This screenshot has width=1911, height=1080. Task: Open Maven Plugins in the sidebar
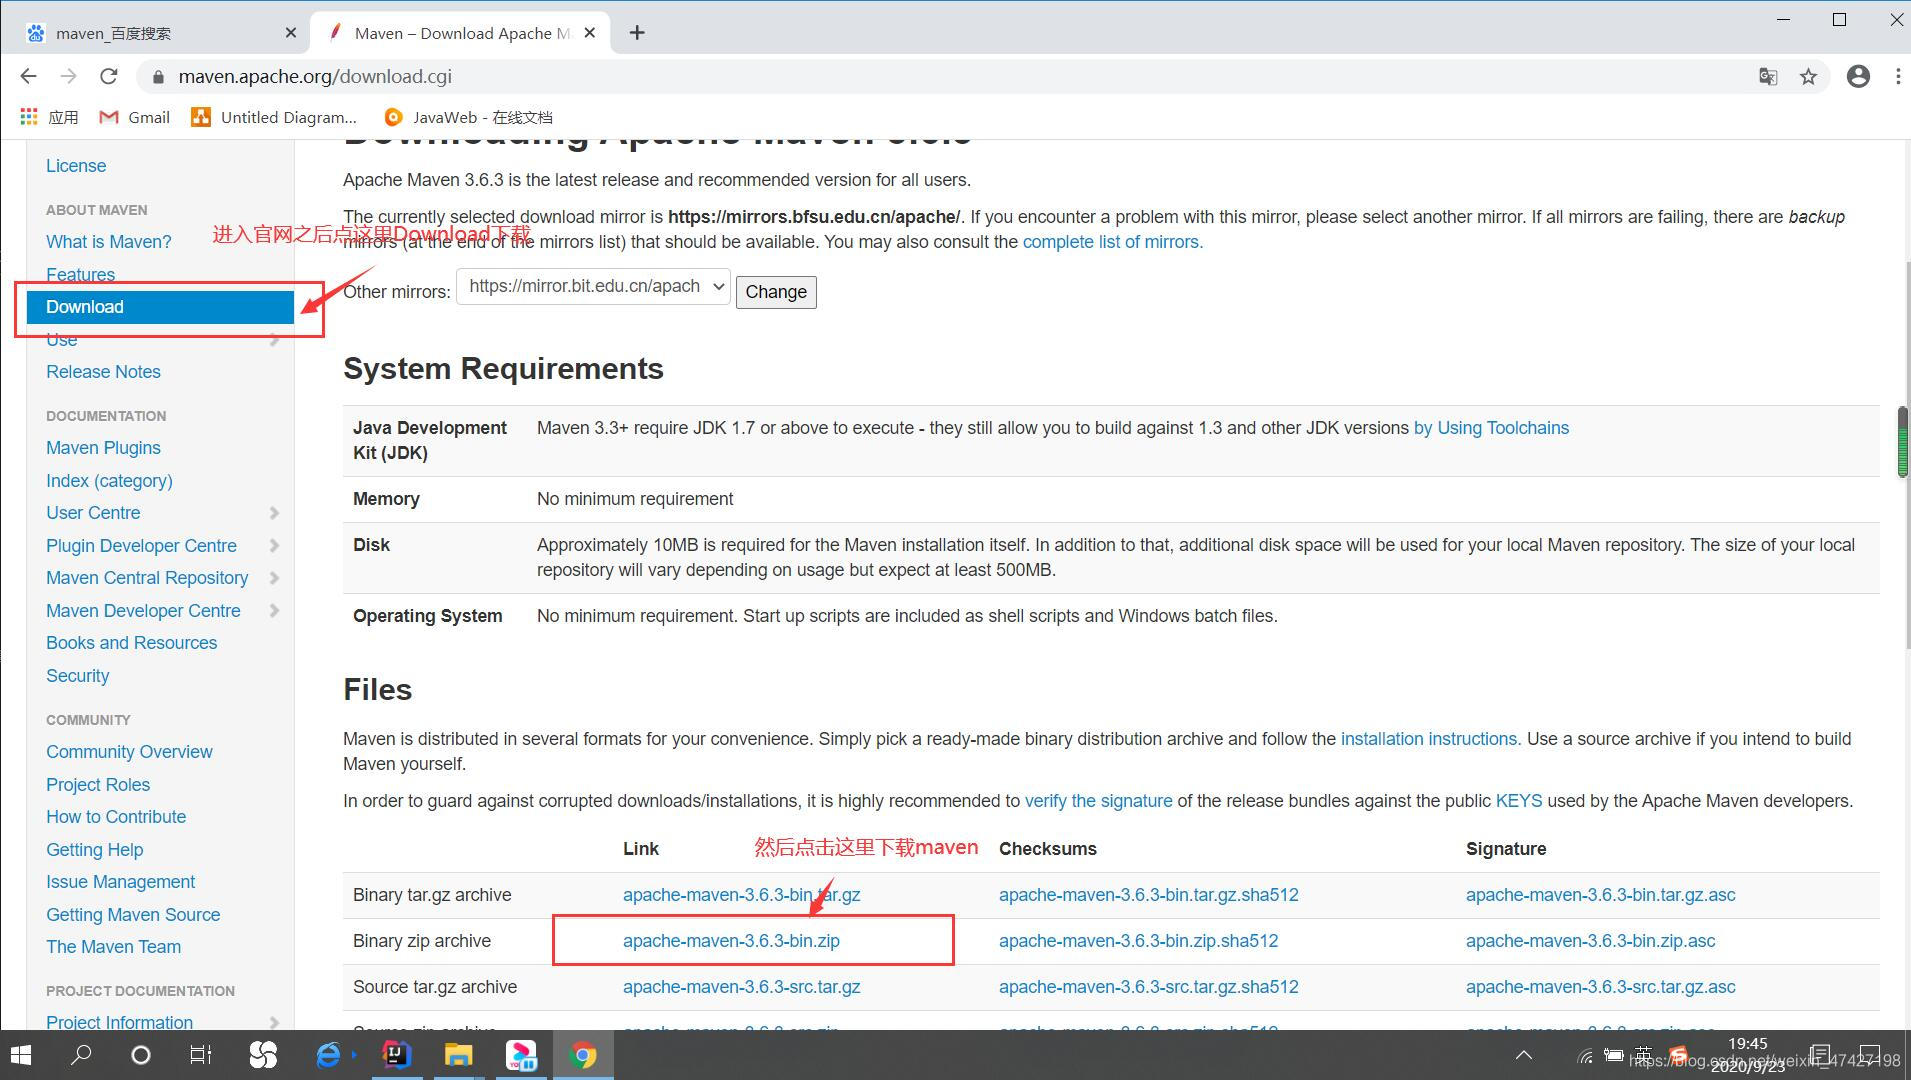103,448
